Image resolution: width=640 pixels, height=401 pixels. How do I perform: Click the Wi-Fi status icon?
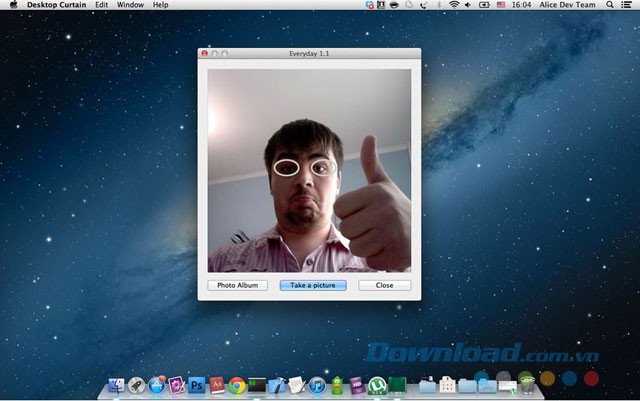tap(453, 5)
